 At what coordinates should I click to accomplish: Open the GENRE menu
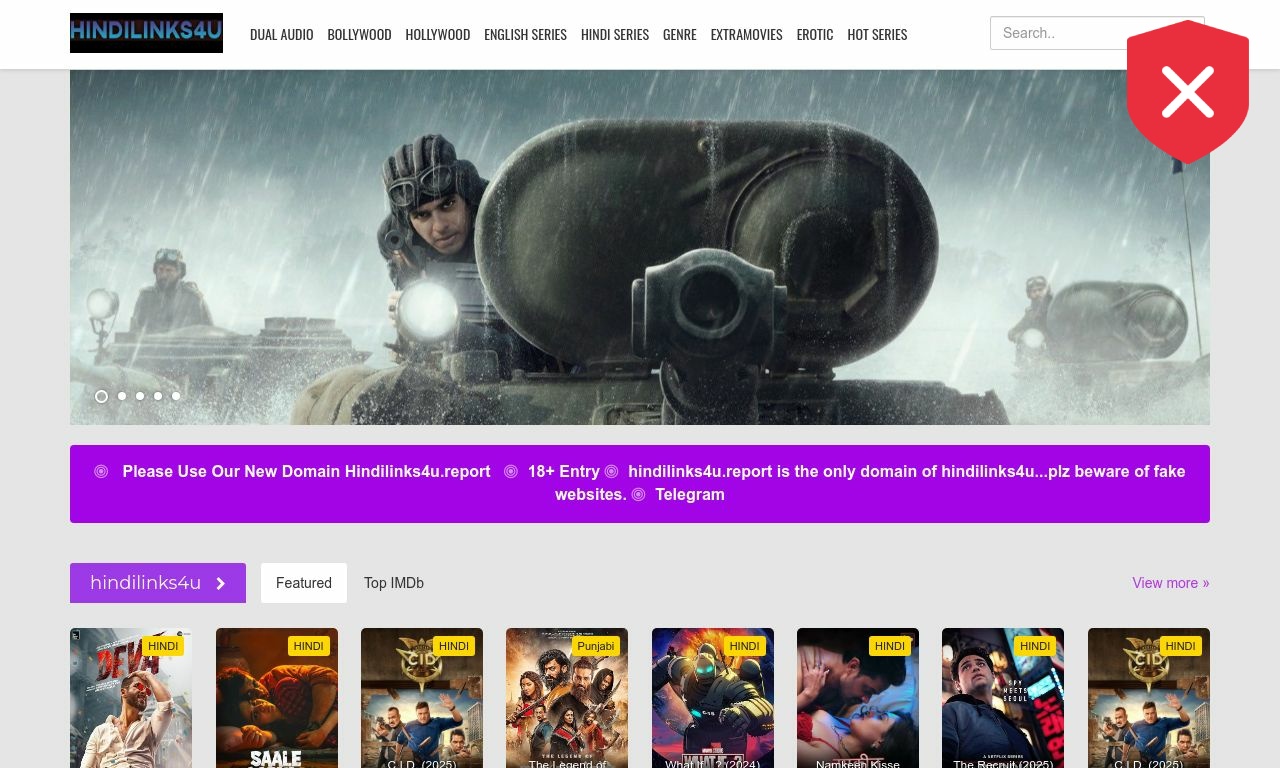coord(679,34)
